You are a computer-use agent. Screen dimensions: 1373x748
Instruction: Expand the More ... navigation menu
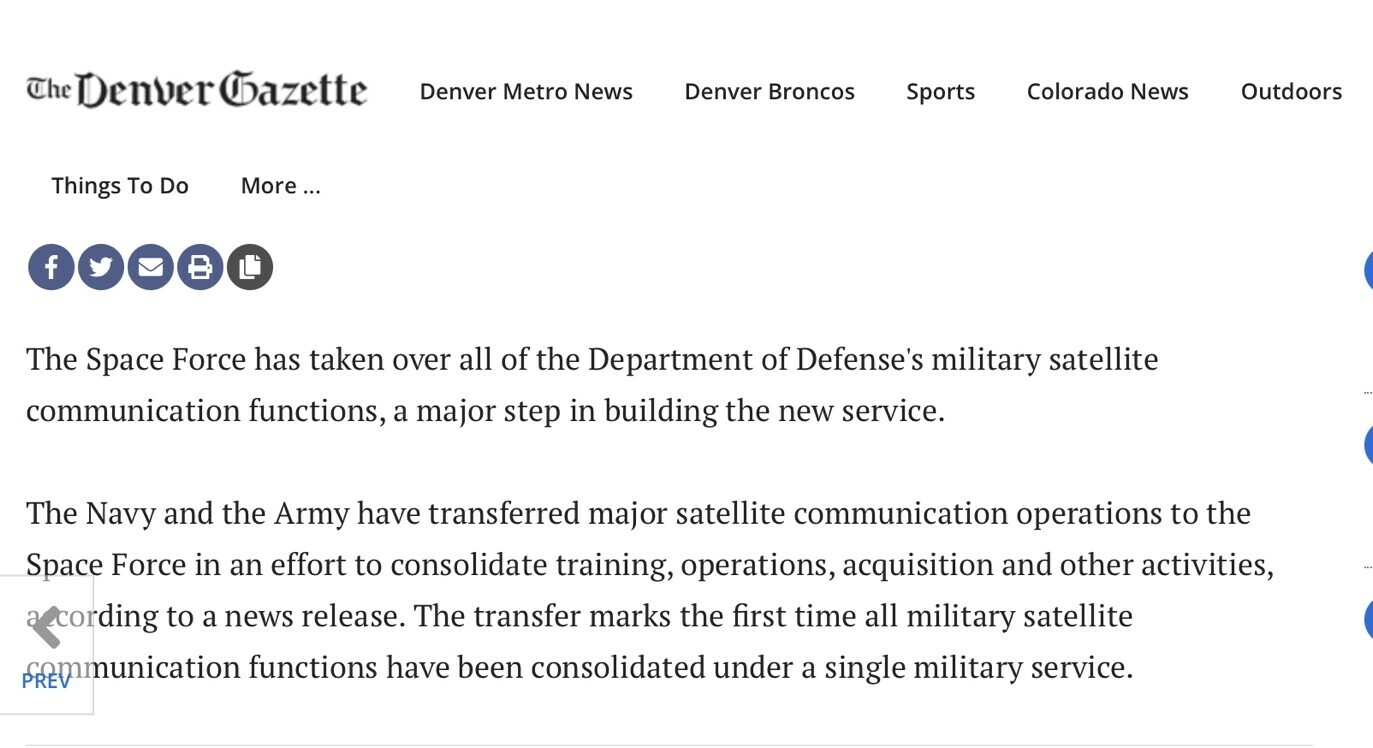pyautogui.click(x=280, y=186)
